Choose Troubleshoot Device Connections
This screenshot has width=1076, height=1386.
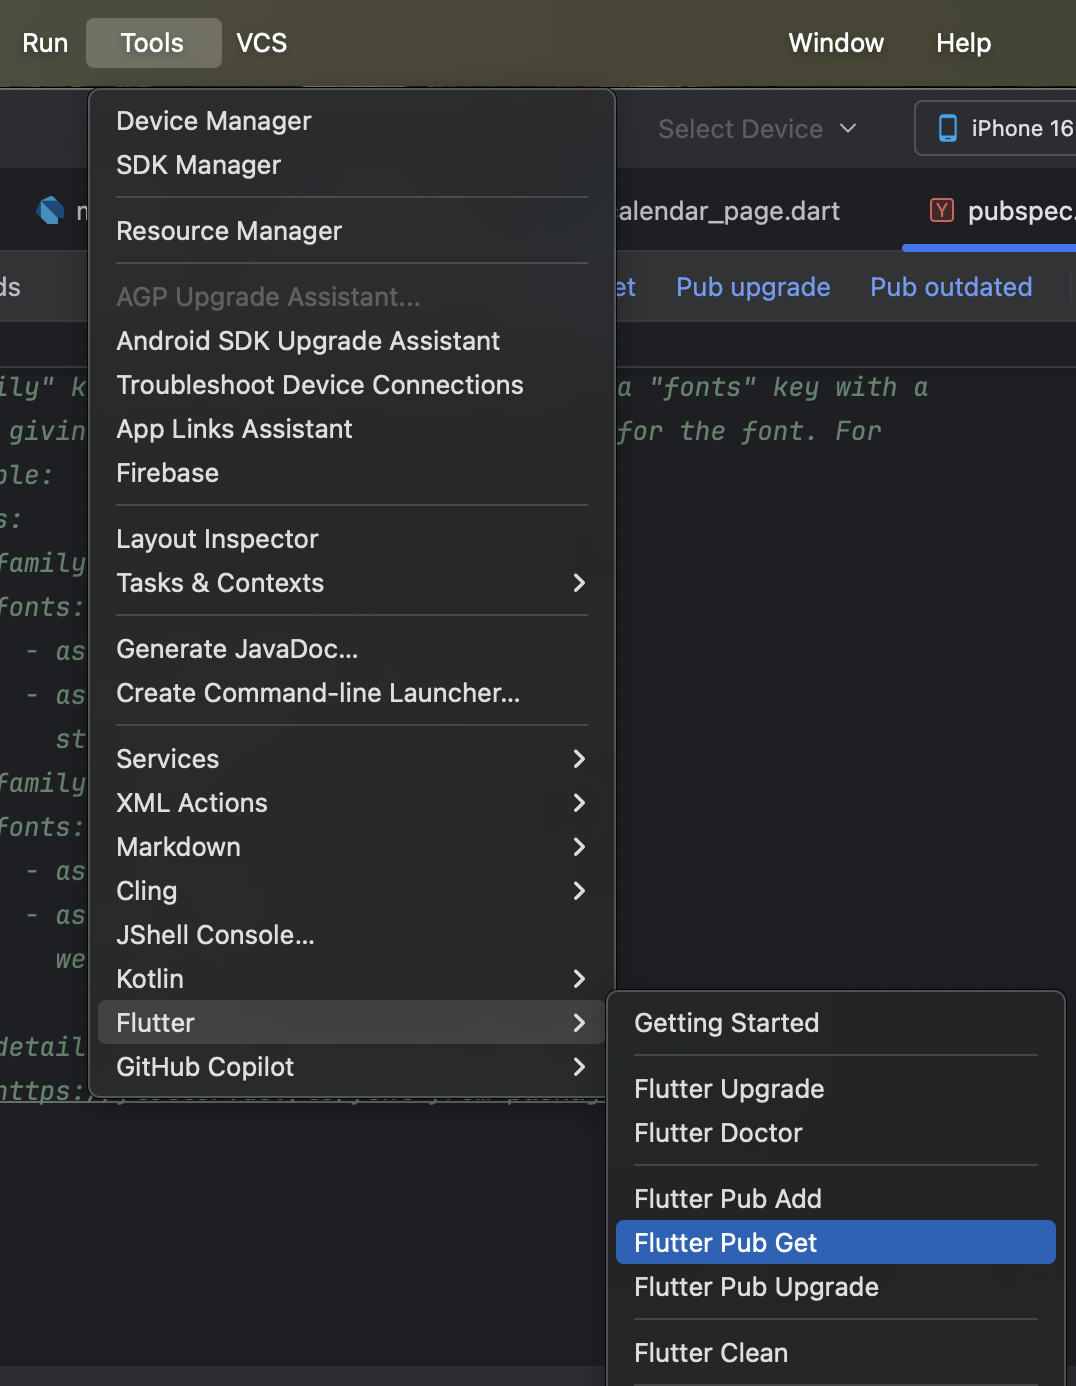[352, 385]
